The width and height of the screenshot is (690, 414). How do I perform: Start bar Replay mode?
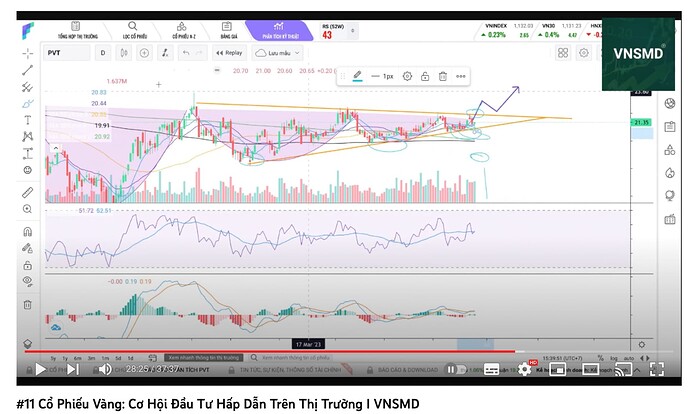click(229, 53)
